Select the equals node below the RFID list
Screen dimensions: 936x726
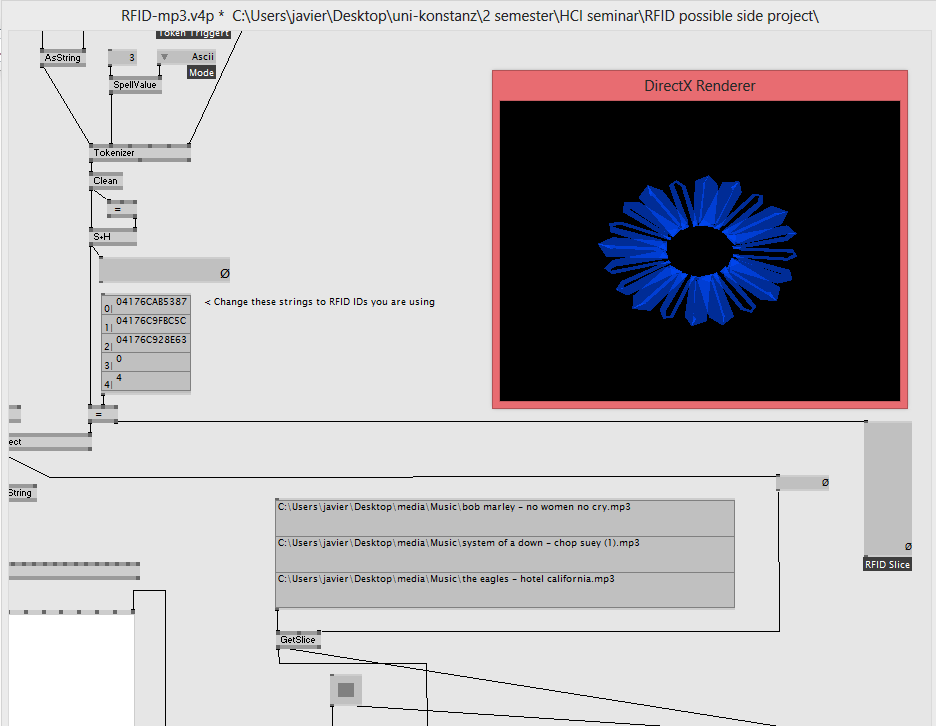pos(103,414)
